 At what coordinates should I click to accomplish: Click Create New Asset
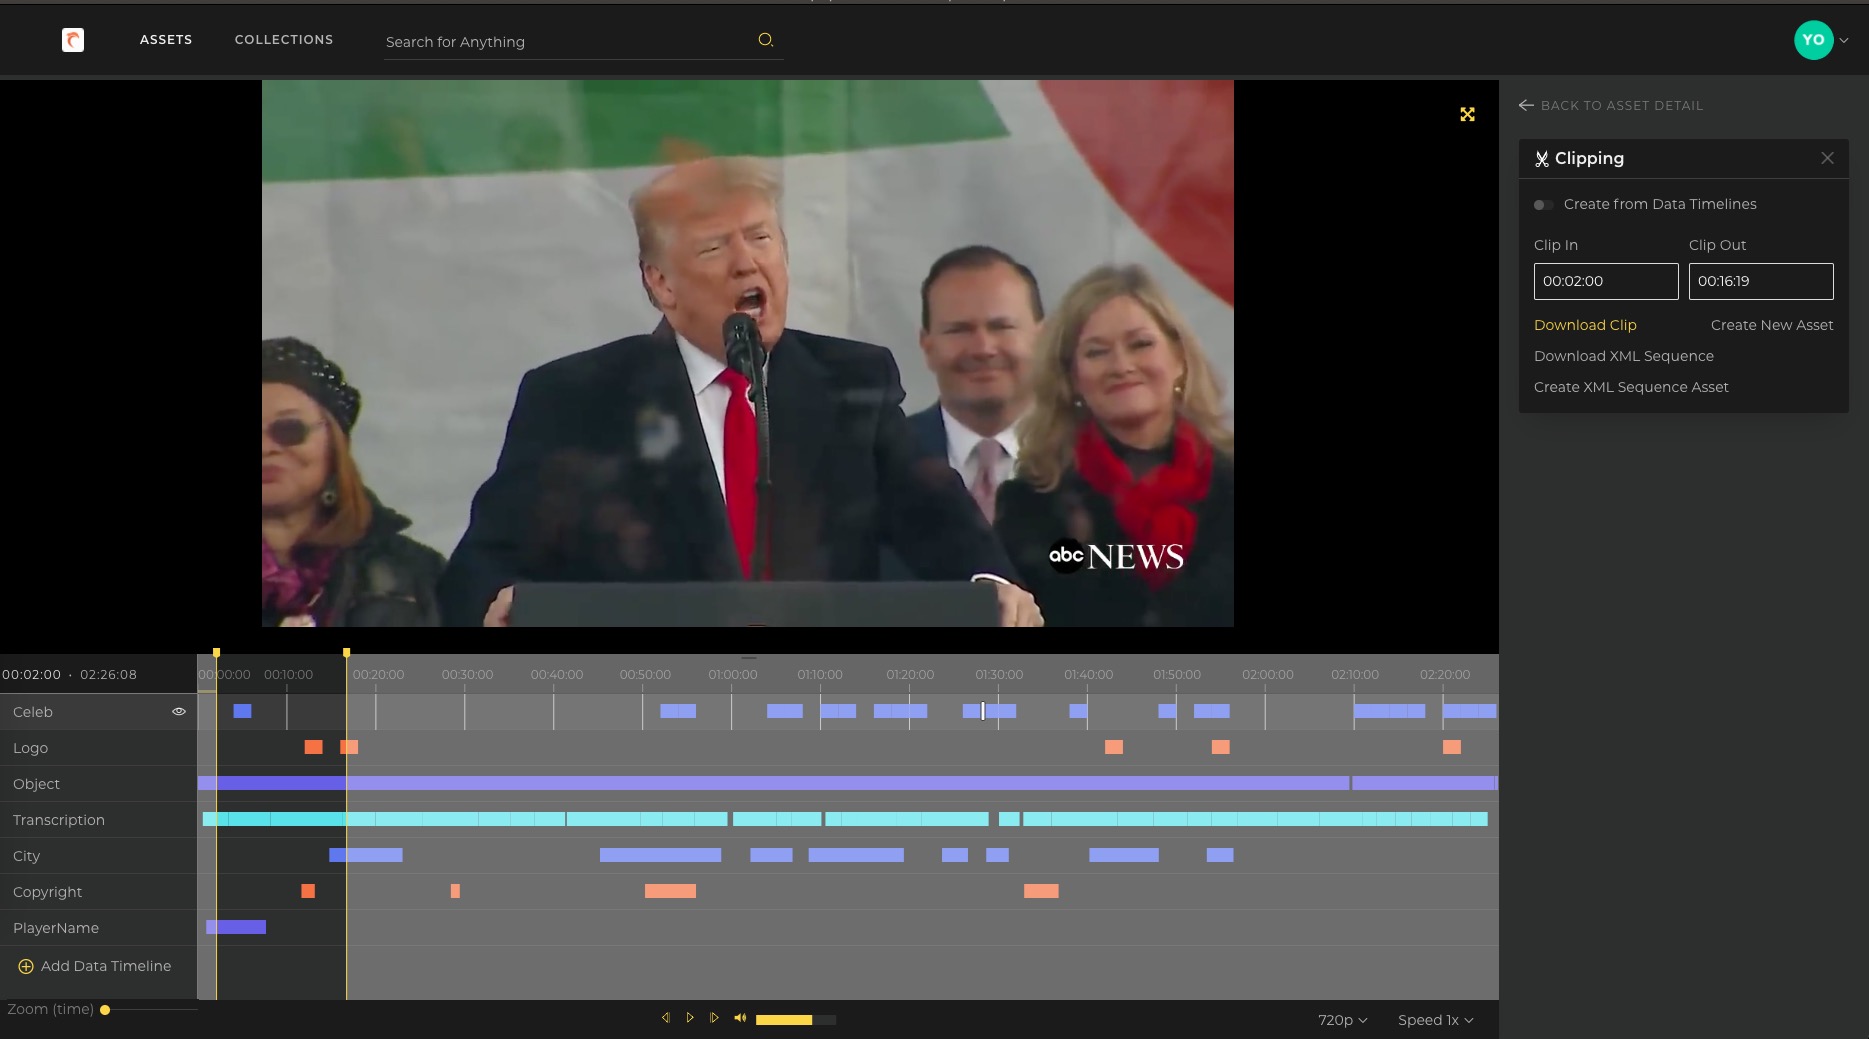pyautogui.click(x=1772, y=325)
